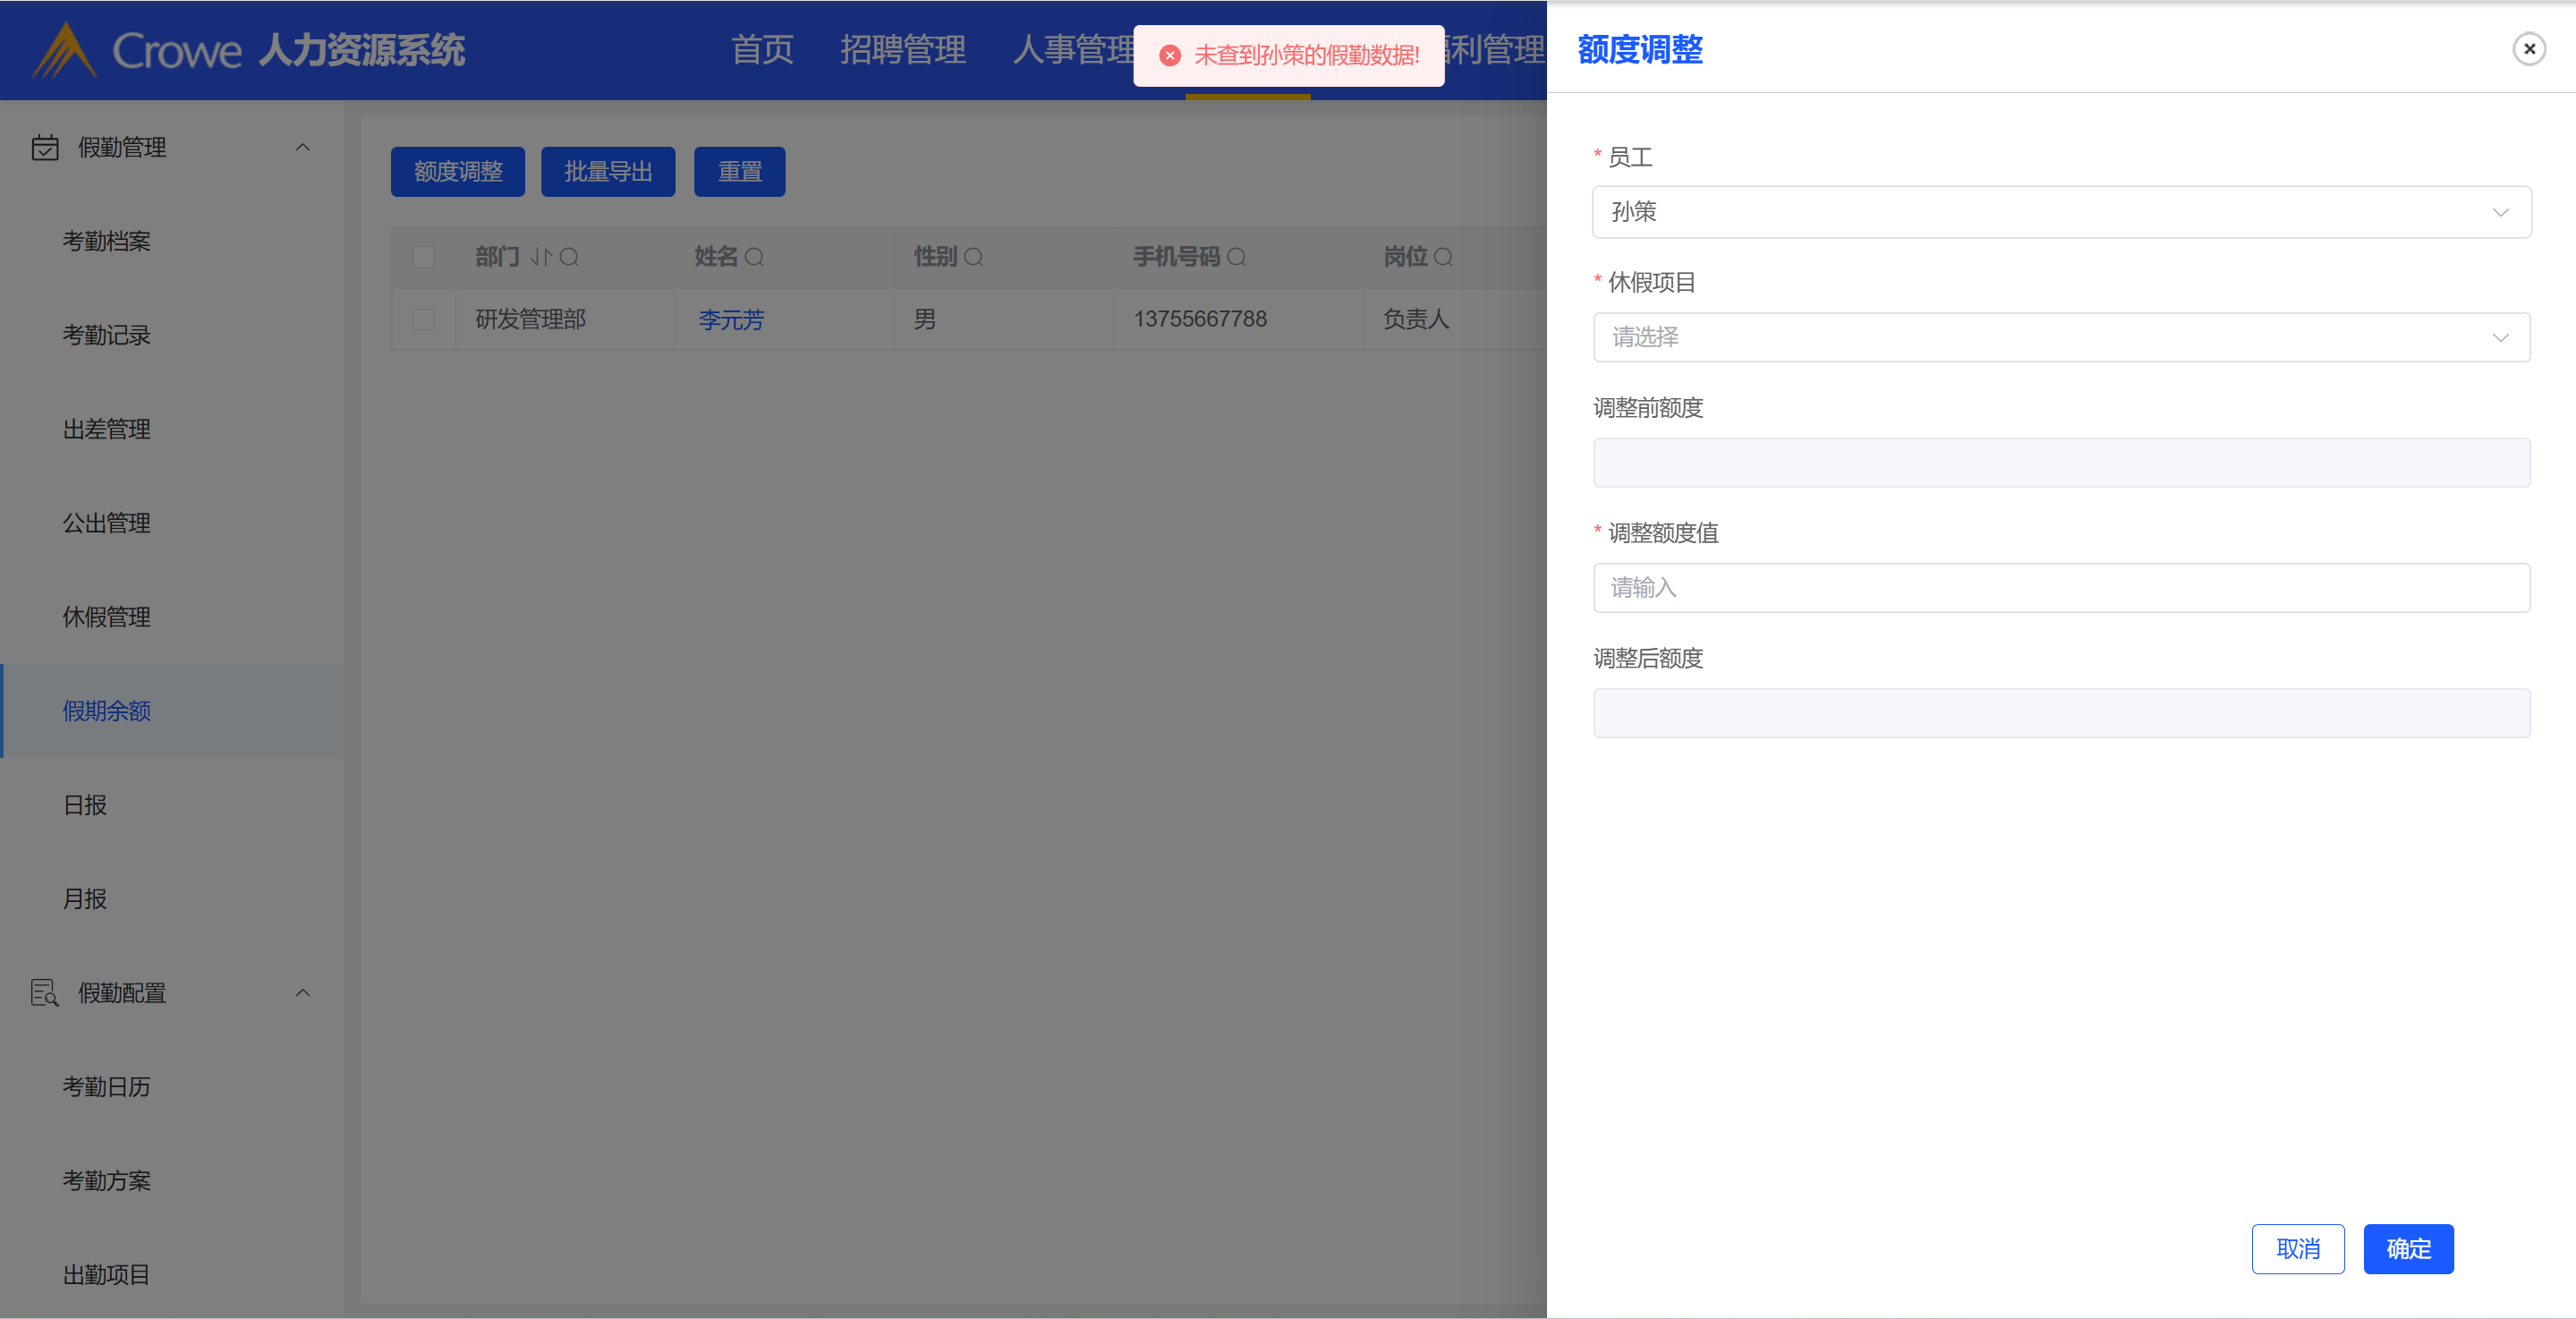Click the Crowe logo icon

(64, 50)
